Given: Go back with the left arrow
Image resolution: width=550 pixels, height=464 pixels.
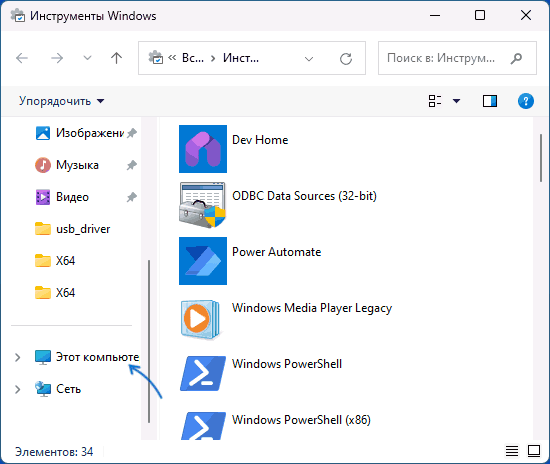Looking at the screenshot, I should click(22, 58).
